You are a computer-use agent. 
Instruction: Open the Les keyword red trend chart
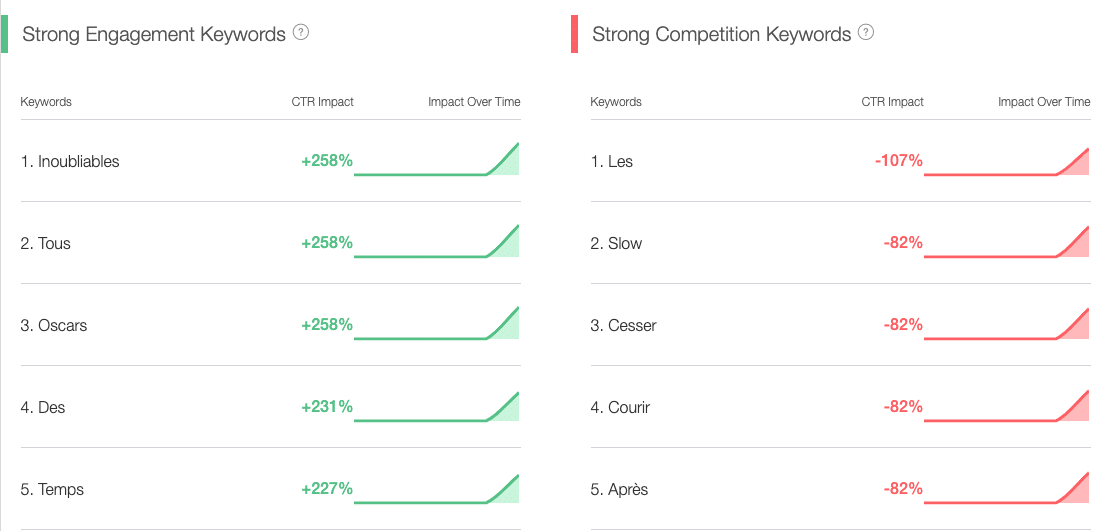[1007, 161]
